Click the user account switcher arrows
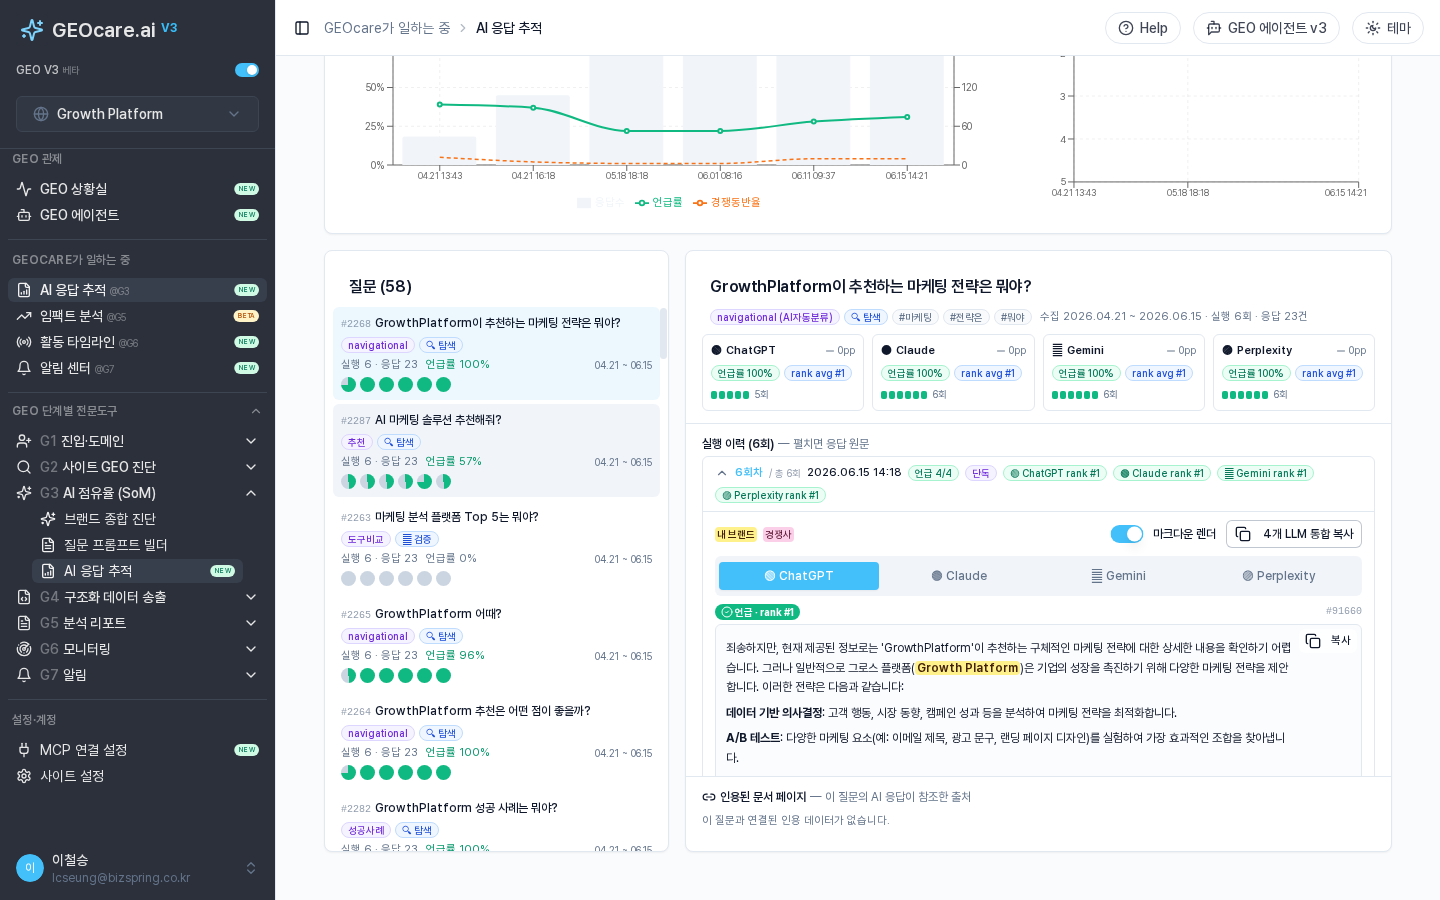The height and width of the screenshot is (900, 1440). pos(251,868)
